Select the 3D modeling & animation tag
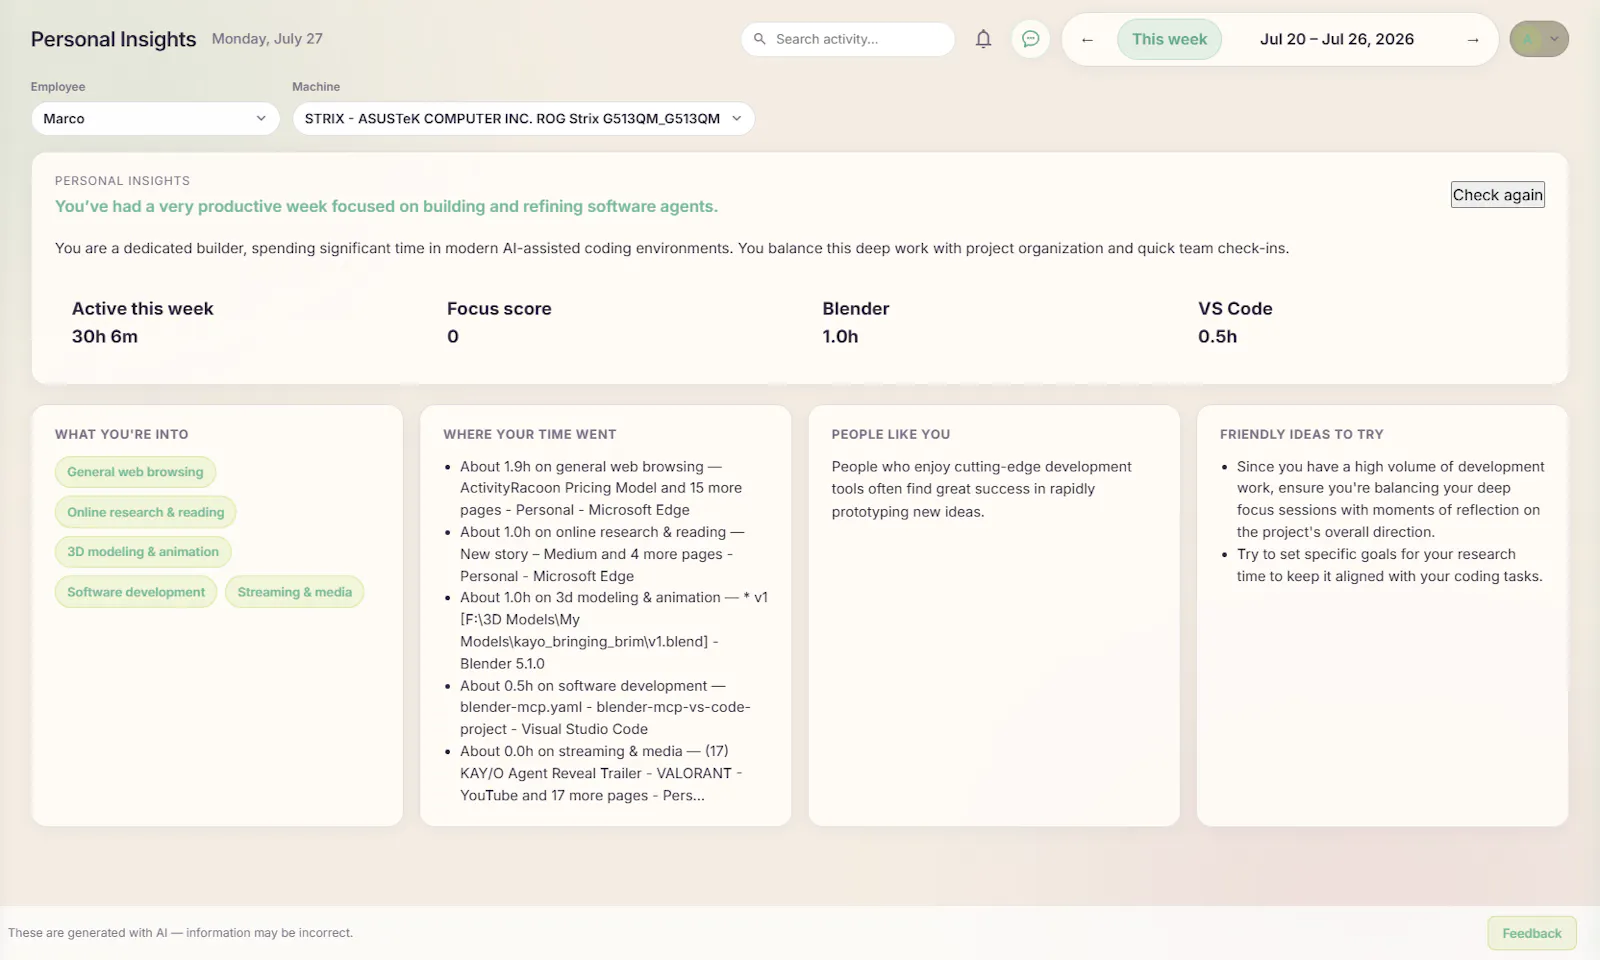The height and width of the screenshot is (960, 1600). [143, 552]
